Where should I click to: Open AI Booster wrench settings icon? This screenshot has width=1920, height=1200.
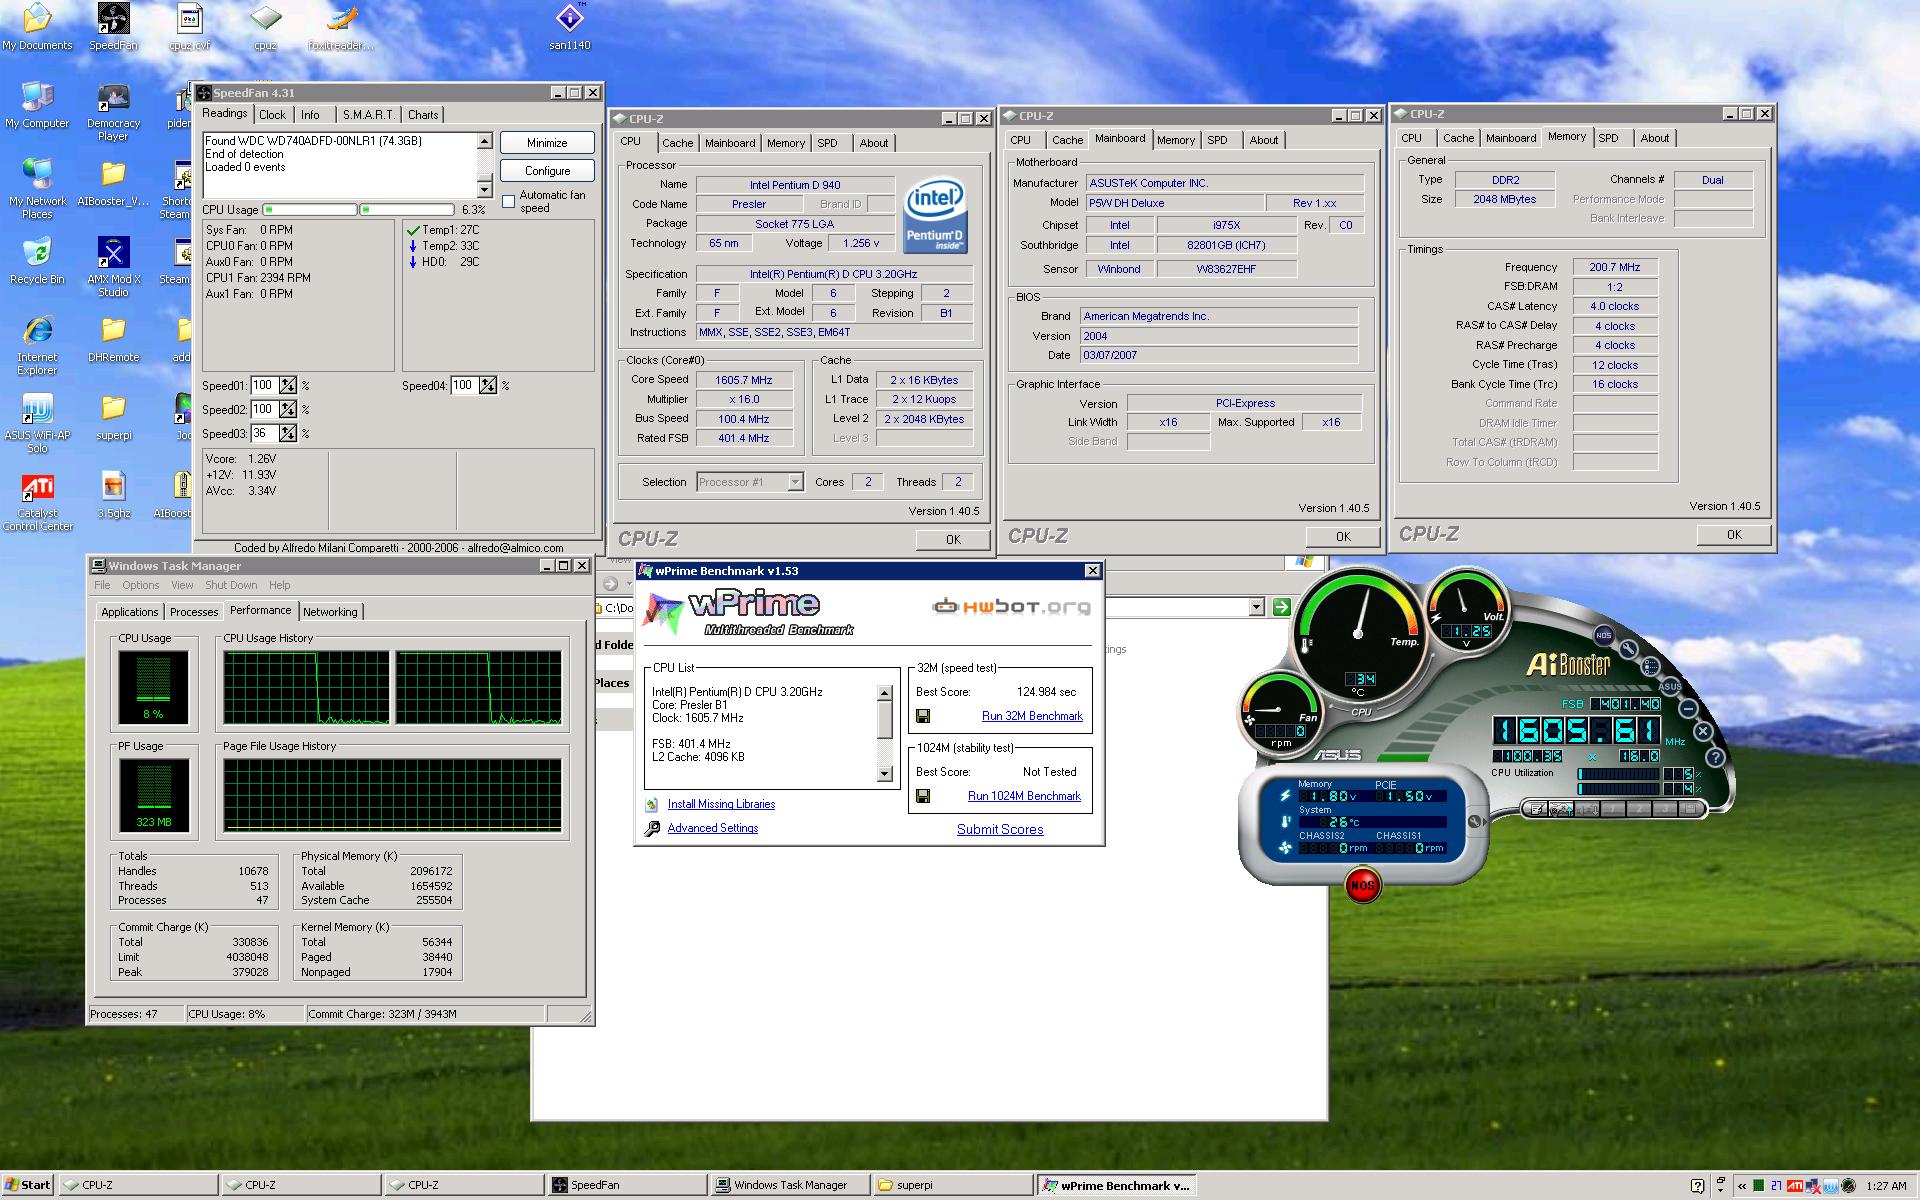pos(1629,649)
